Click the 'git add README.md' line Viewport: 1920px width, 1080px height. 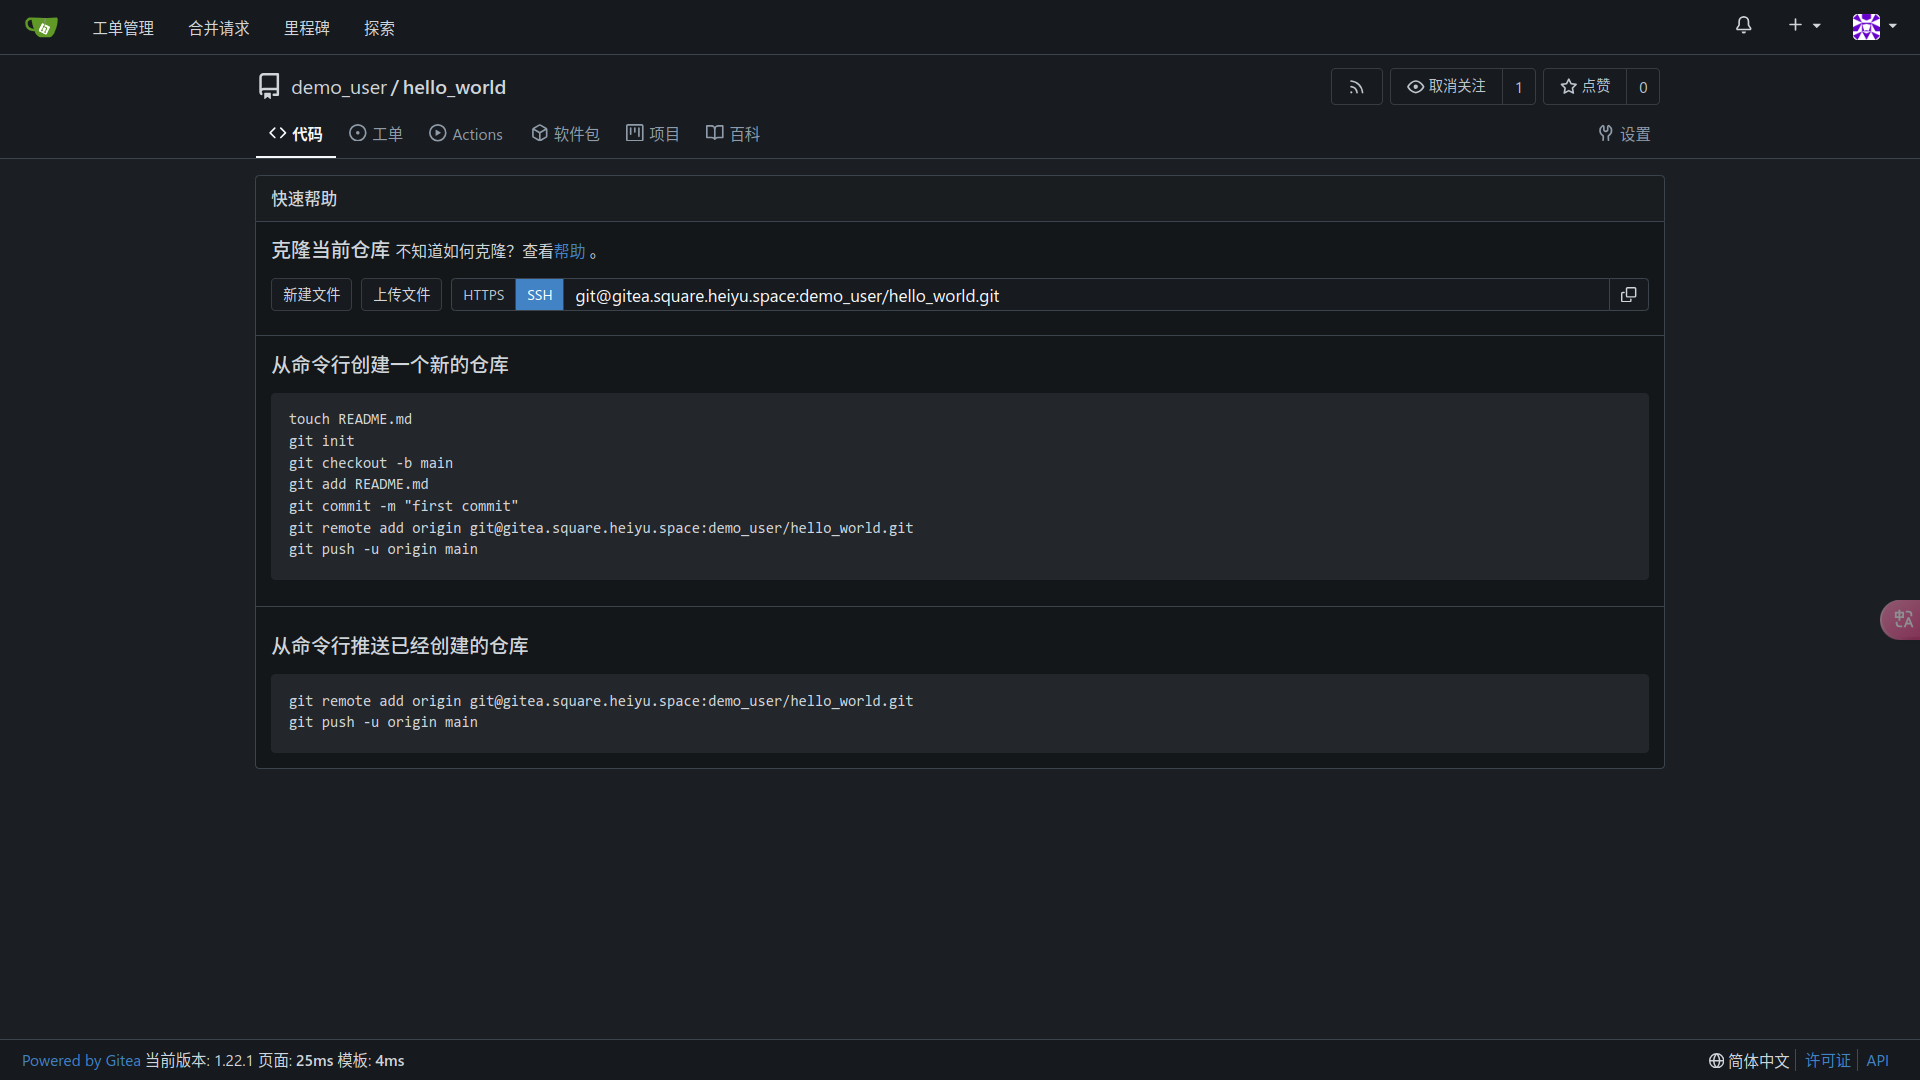(359, 484)
